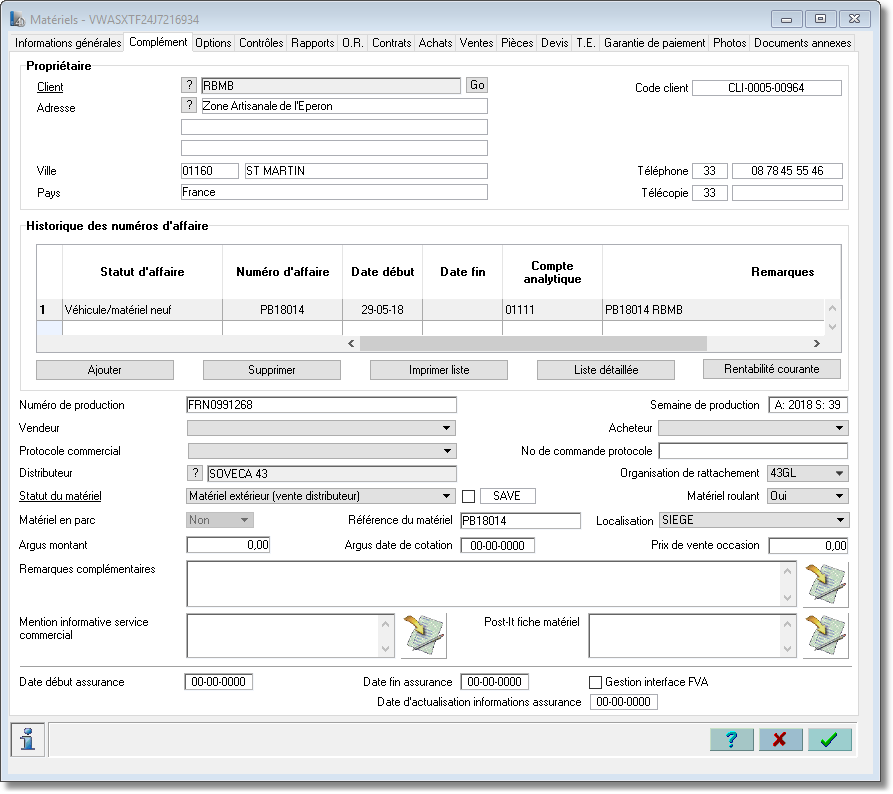Click the Supprimer button
893x794 pixels.
click(x=272, y=370)
